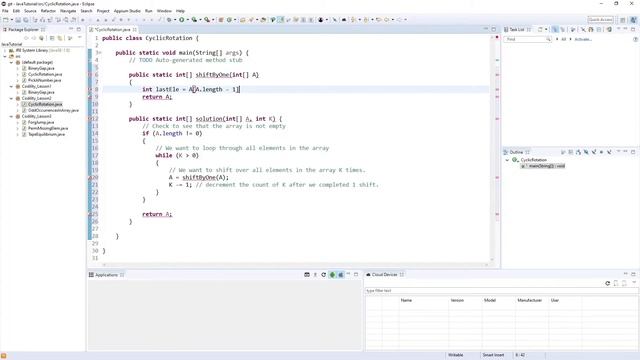Collapse the Codility_Lesson1 package
The width and height of the screenshot is (640, 360).
(x=11, y=87)
